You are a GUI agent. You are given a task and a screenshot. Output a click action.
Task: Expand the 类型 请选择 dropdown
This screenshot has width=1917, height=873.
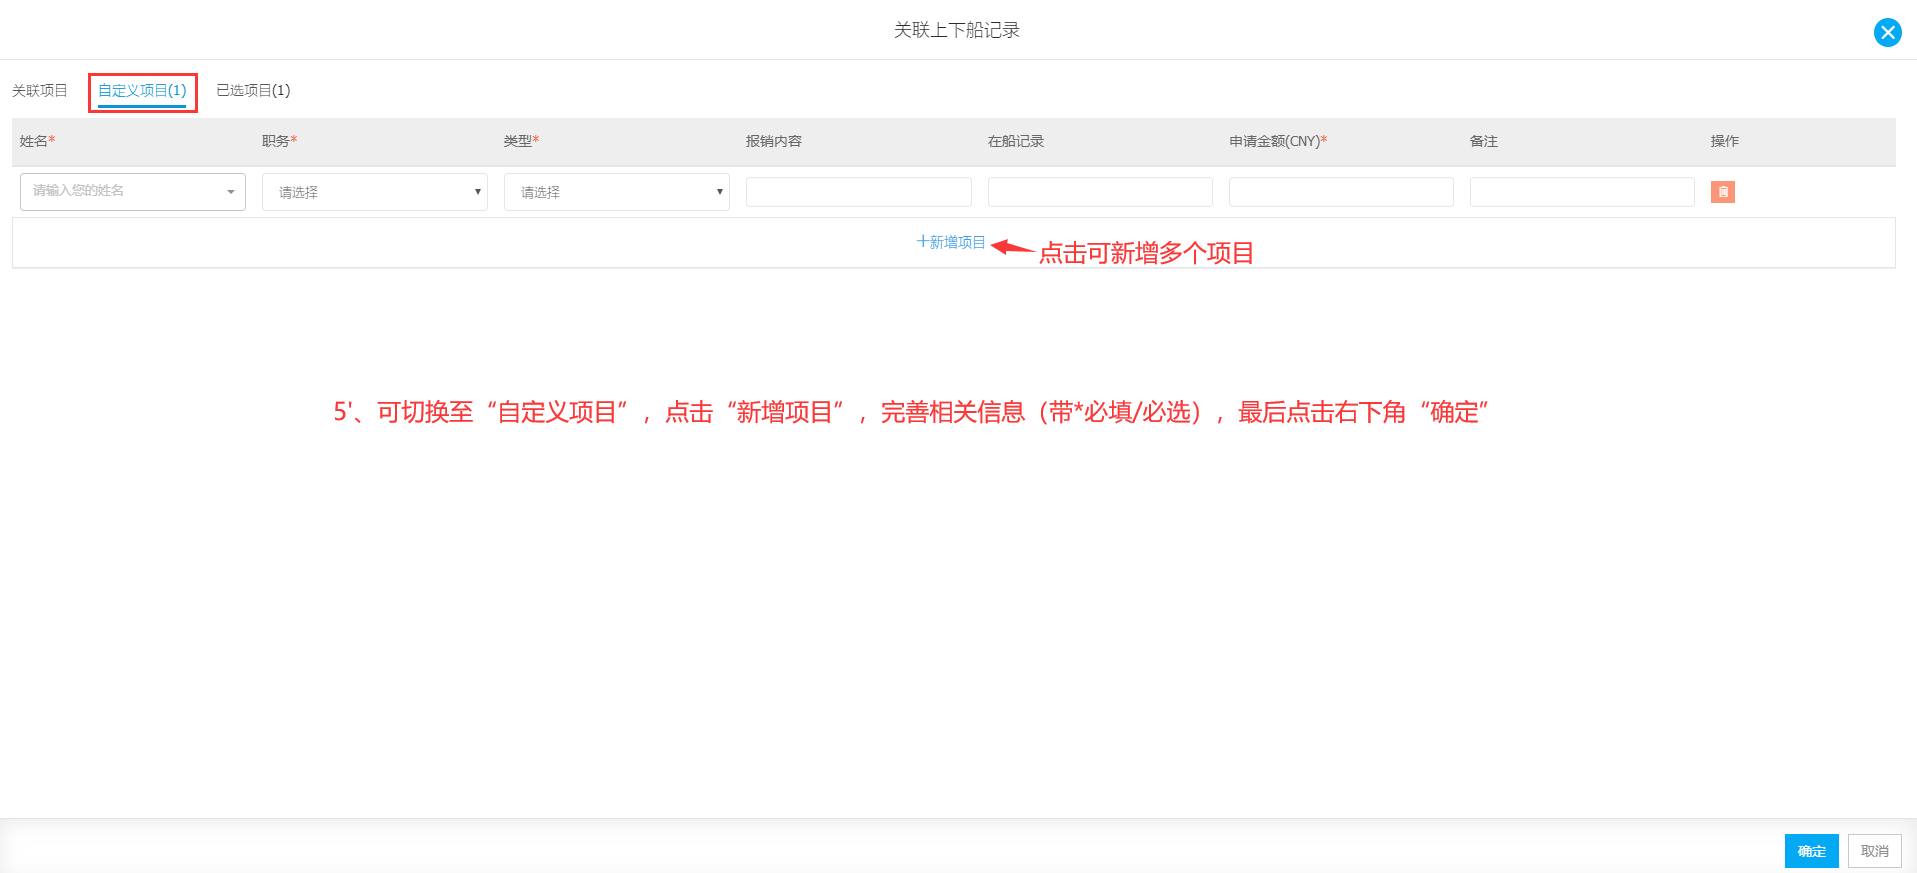click(x=617, y=192)
